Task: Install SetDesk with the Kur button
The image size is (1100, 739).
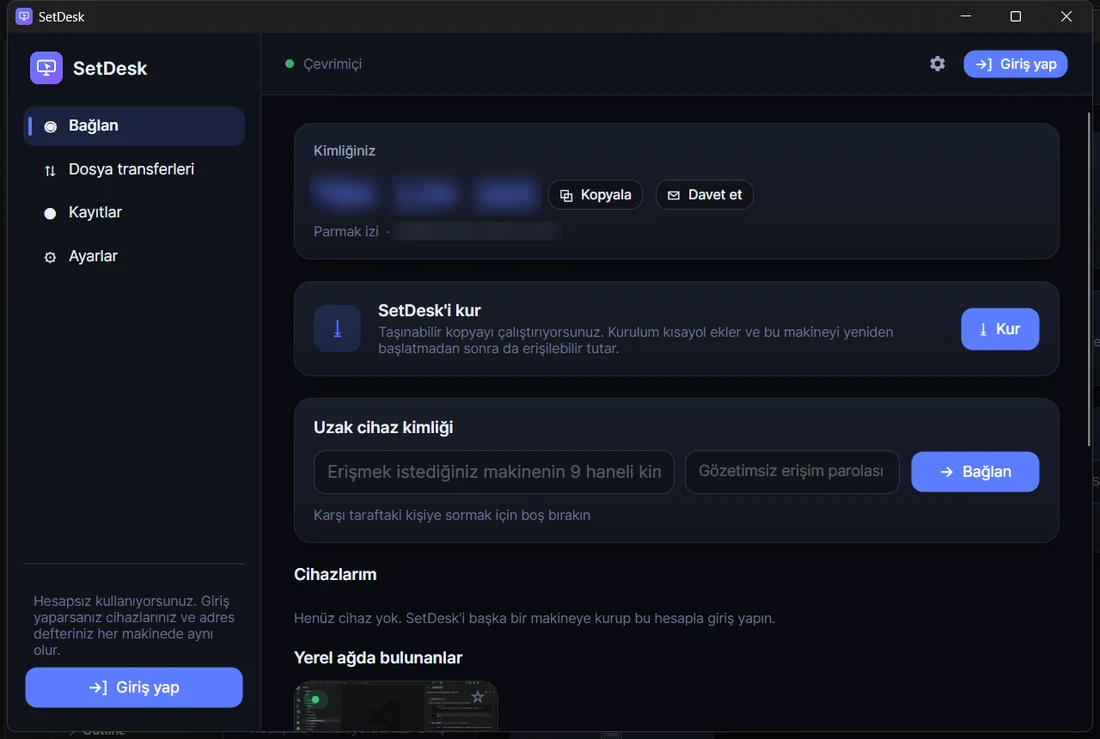Action: click(1000, 329)
